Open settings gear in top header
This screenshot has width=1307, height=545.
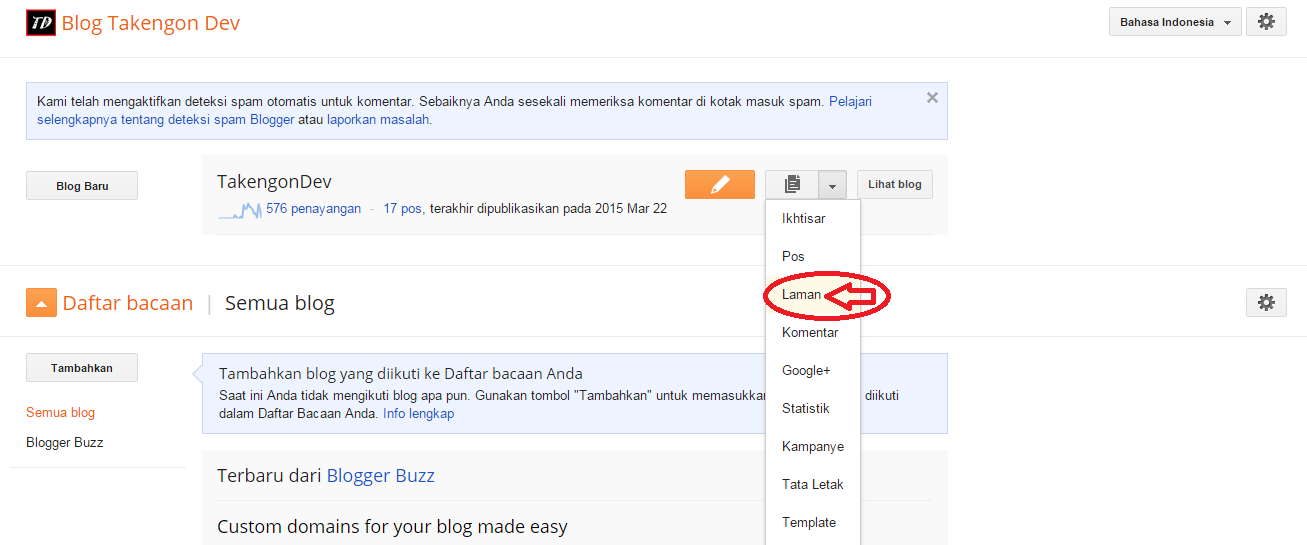1266,22
